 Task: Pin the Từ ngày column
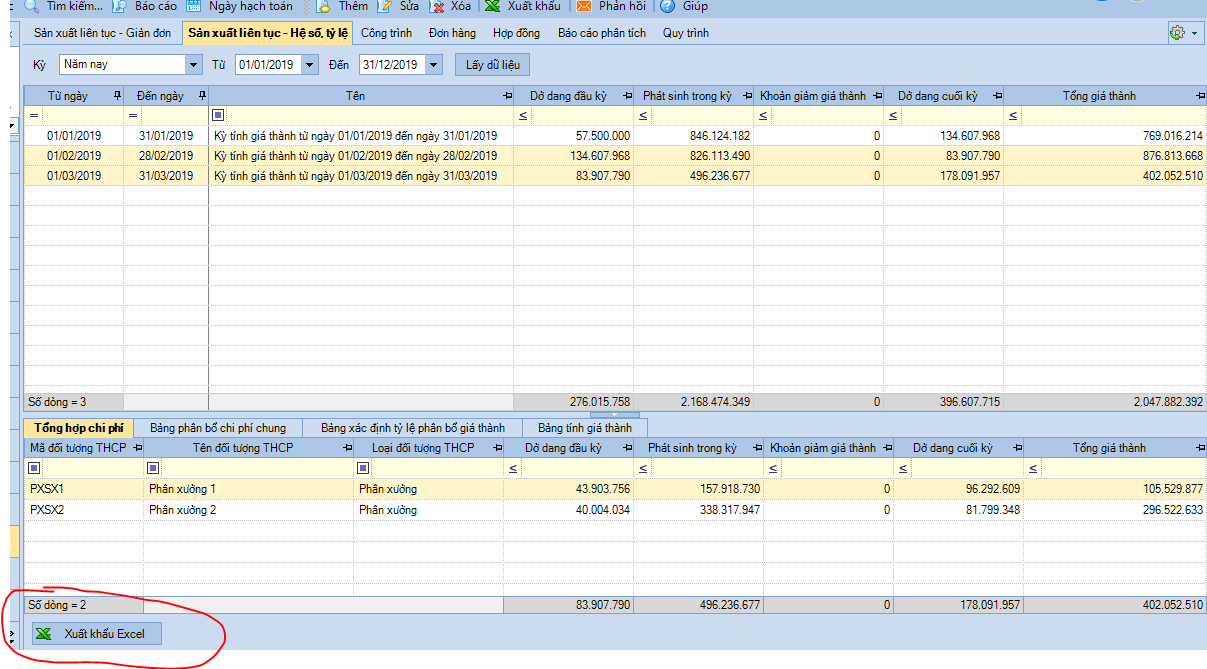(118, 96)
